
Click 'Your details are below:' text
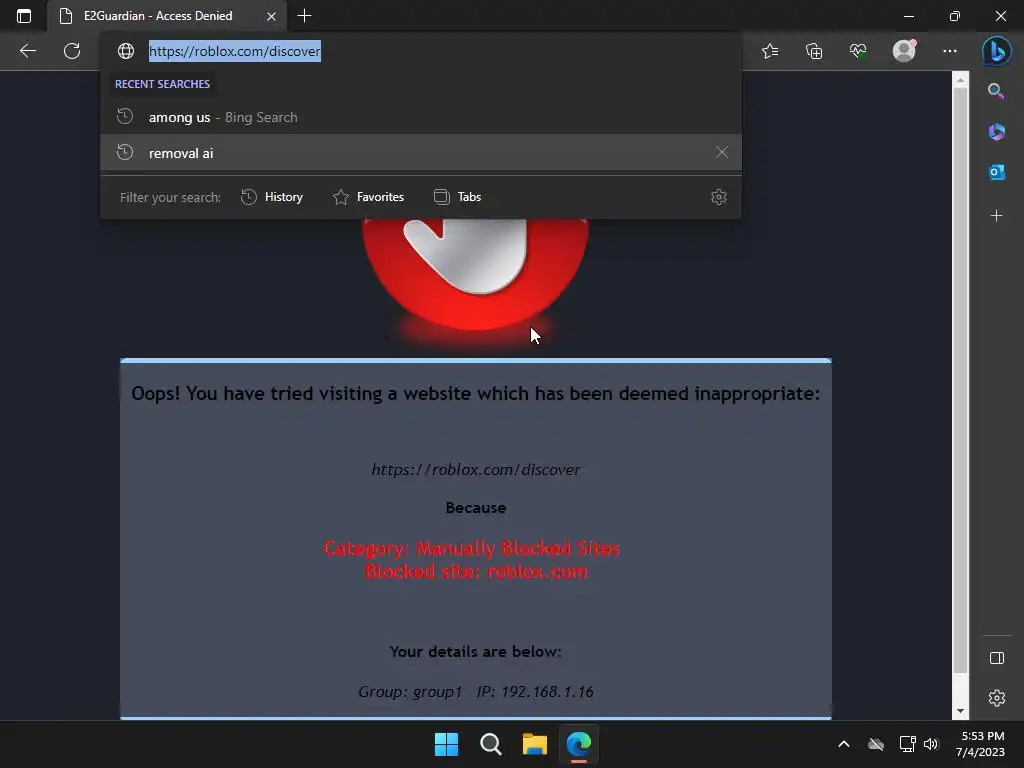475,652
